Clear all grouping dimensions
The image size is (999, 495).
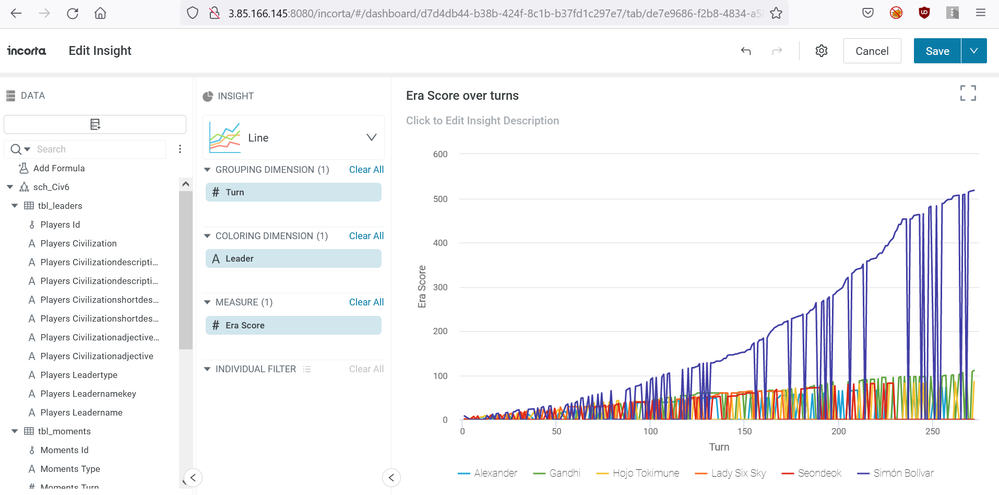(x=366, y=170)
